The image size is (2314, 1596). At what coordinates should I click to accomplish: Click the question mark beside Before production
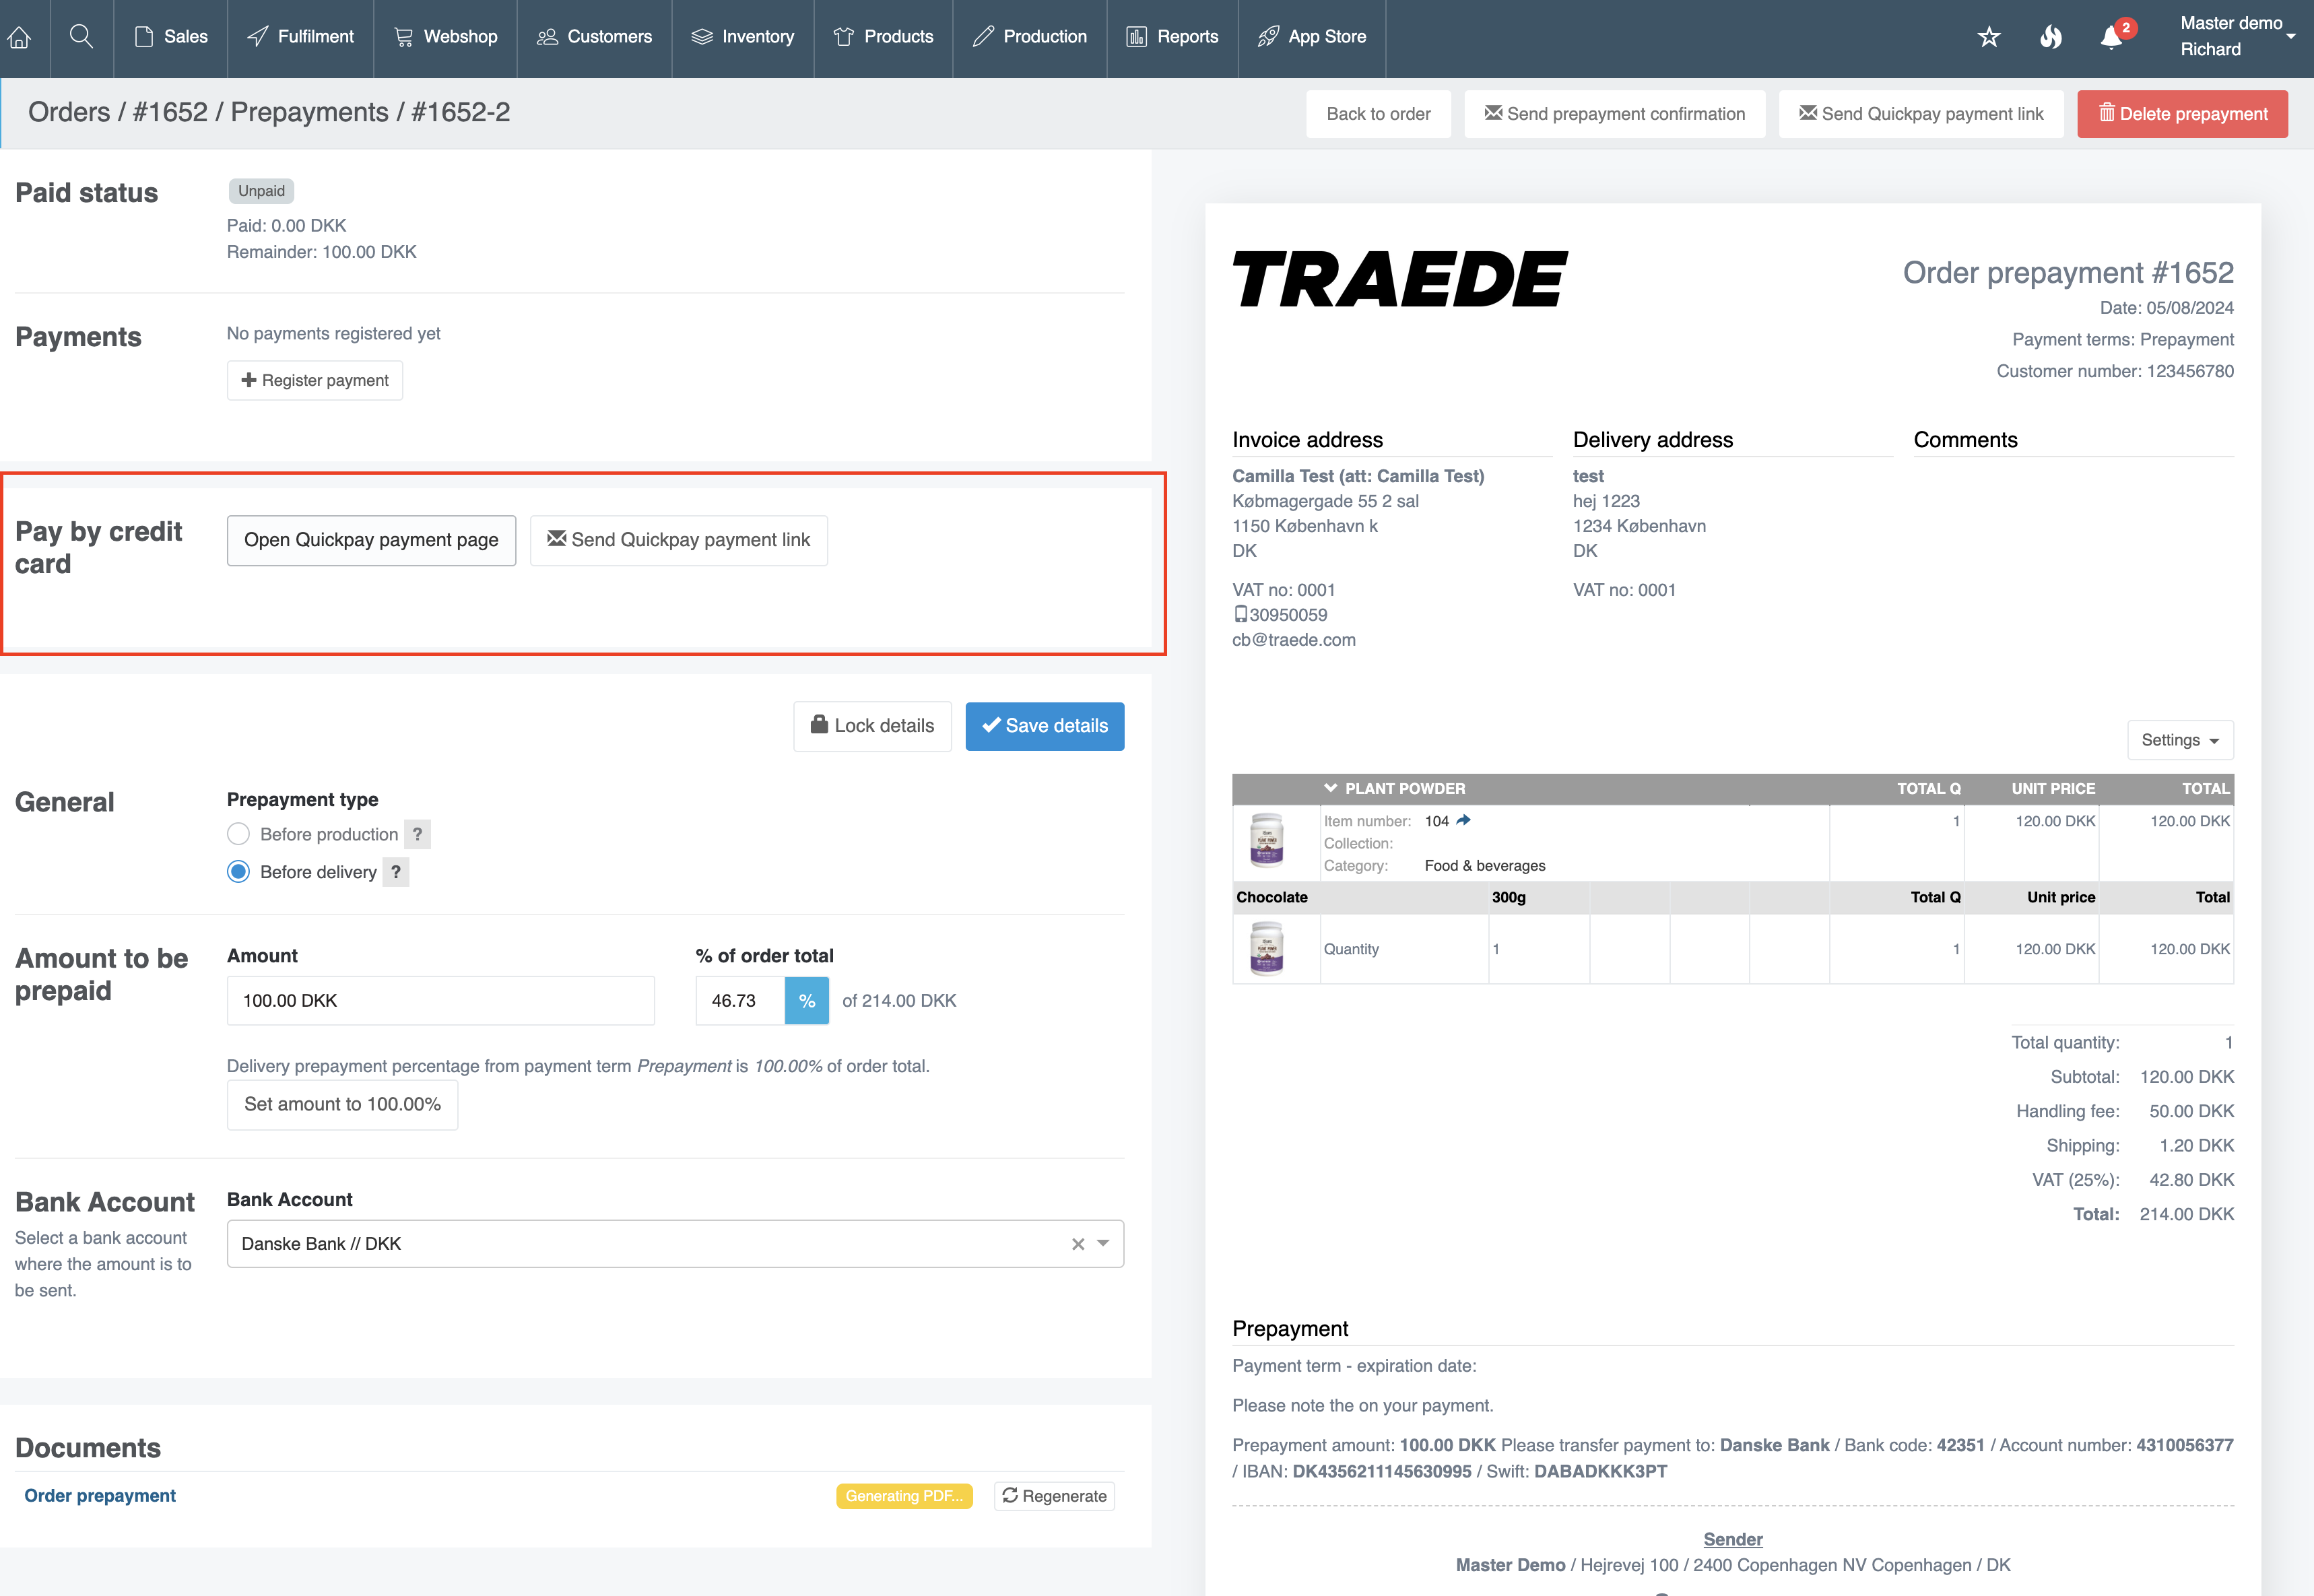pyautogui.click(x=417, y=834)
